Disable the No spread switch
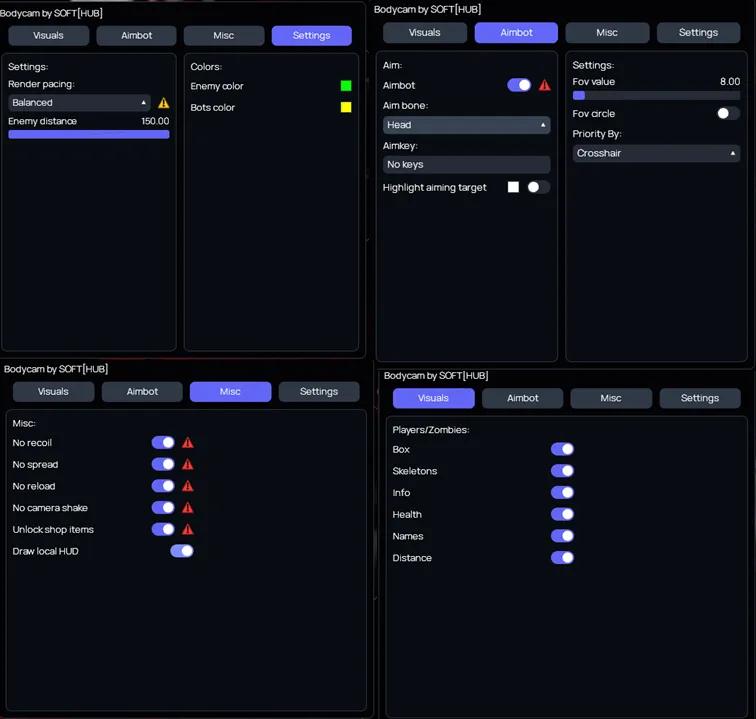The height and width of the screenshot is (719, 756). click(x=163, y=464)
